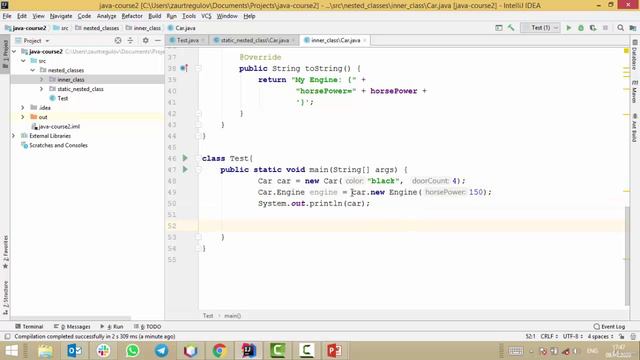Collapse the src folder
The height and width of the screenshot is (360, 640).
point(23,61)
